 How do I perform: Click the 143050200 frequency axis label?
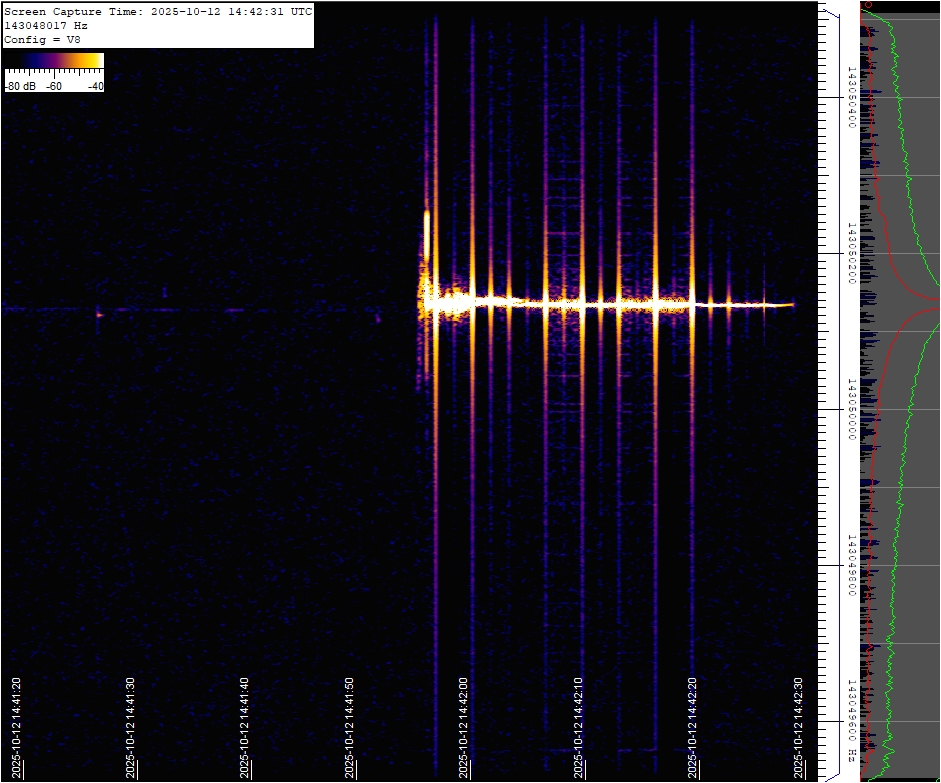[851, 254]
